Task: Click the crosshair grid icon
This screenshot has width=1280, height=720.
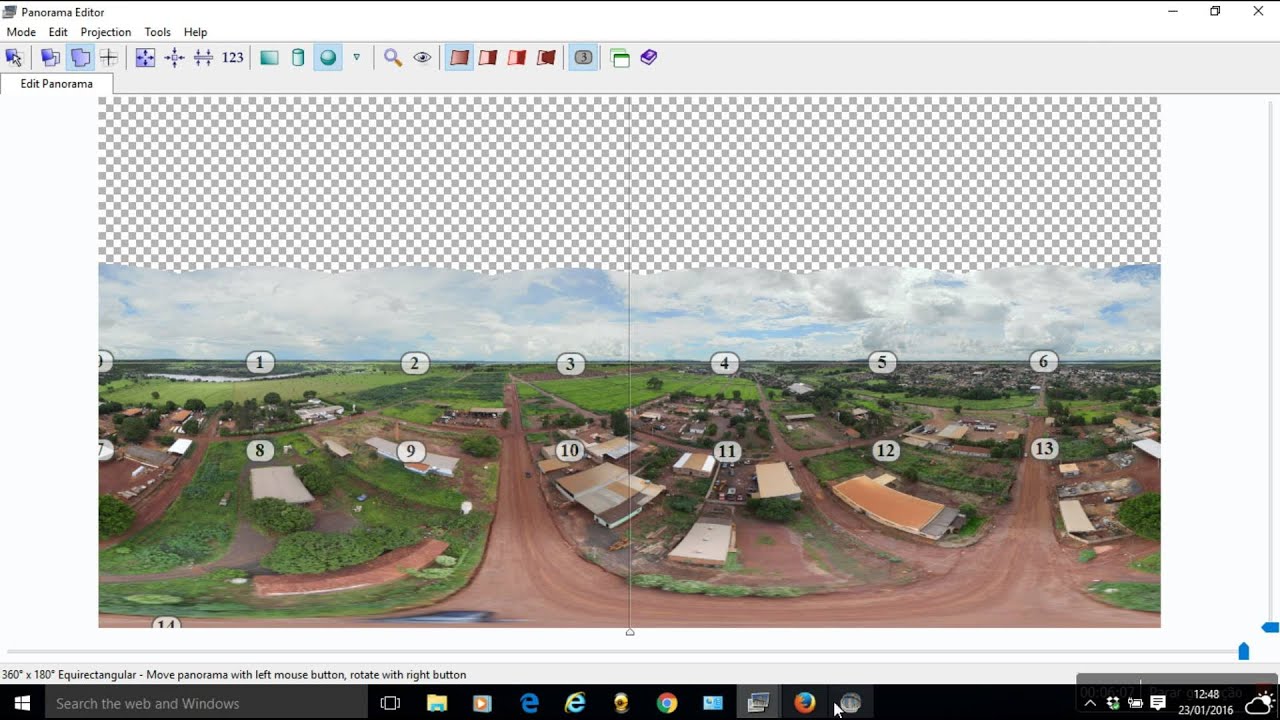Action: (x=109, y=58)
